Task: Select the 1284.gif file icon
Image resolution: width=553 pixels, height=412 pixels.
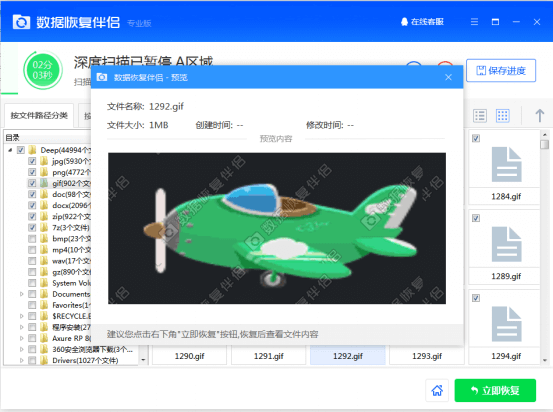Action: click(x=506, y=165)
